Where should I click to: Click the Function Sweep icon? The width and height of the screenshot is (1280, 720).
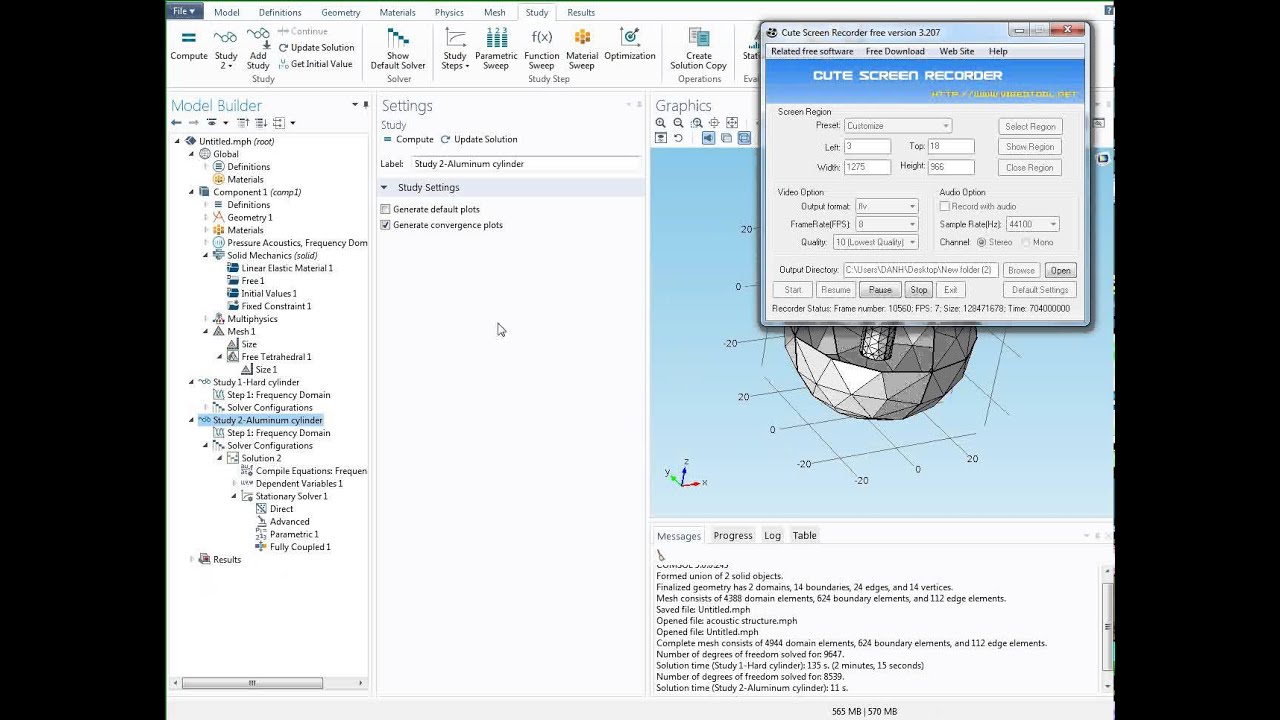point(541,38)
